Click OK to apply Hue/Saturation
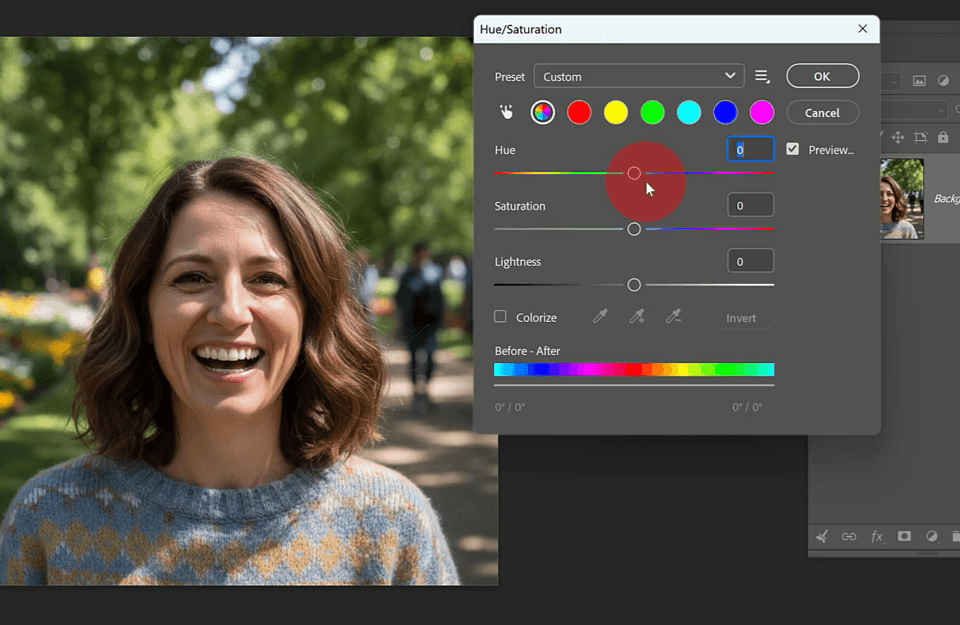Image resolution: width=960 pixels, height=625 pixels. pyautogui.click(x=822, y=76)
